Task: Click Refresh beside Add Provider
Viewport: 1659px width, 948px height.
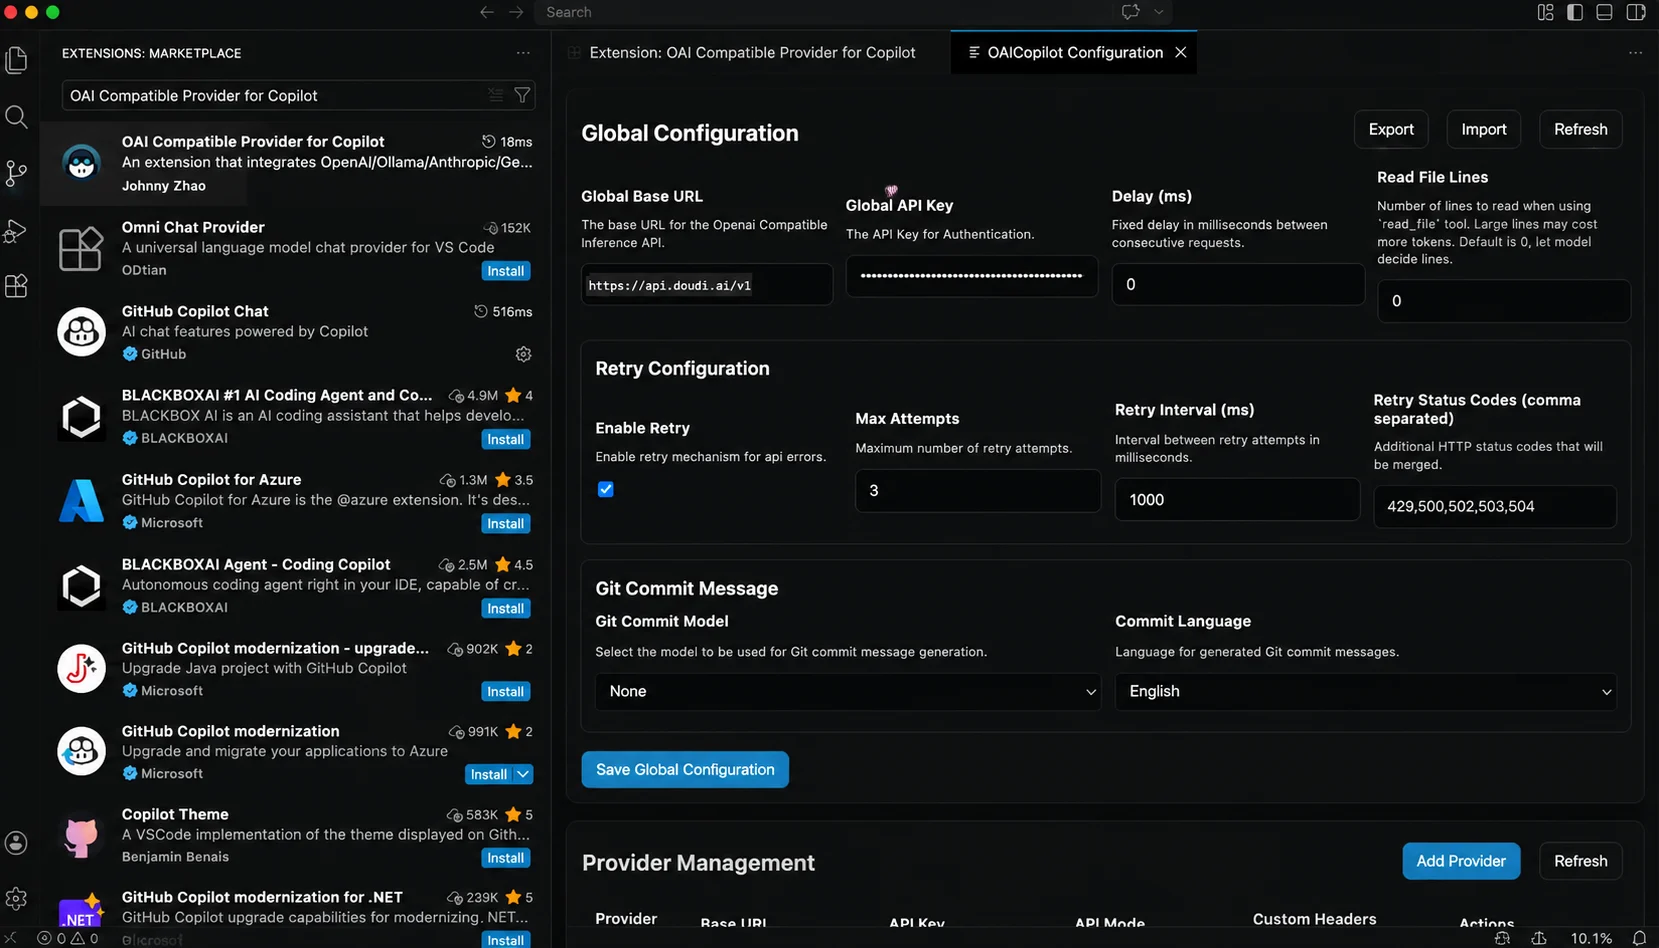Action: coord(1581,861)
